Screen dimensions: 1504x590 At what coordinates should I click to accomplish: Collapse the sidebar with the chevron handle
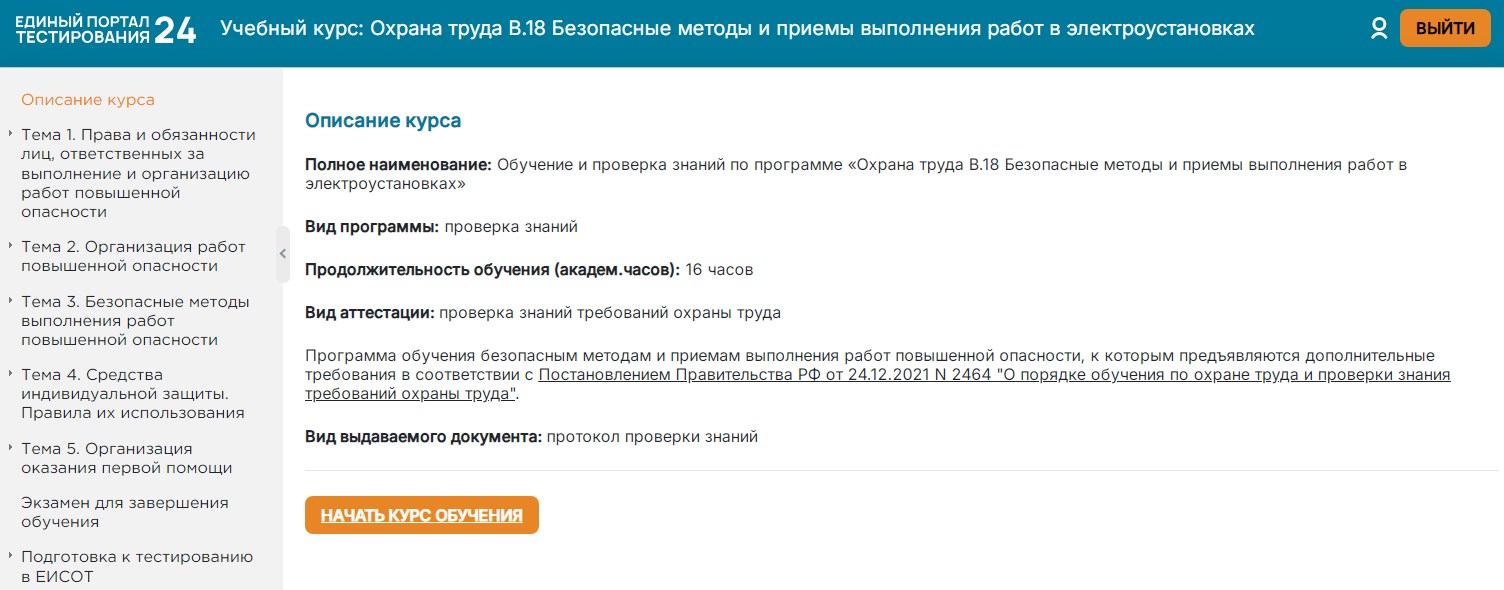pyautogui.click(x=283, y=254)
